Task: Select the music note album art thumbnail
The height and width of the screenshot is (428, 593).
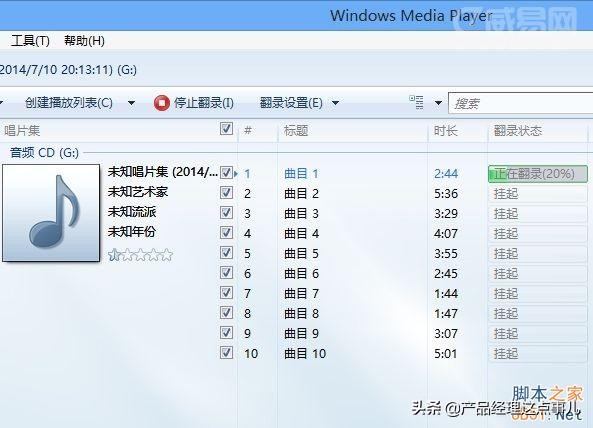Action: coord(51,213)
